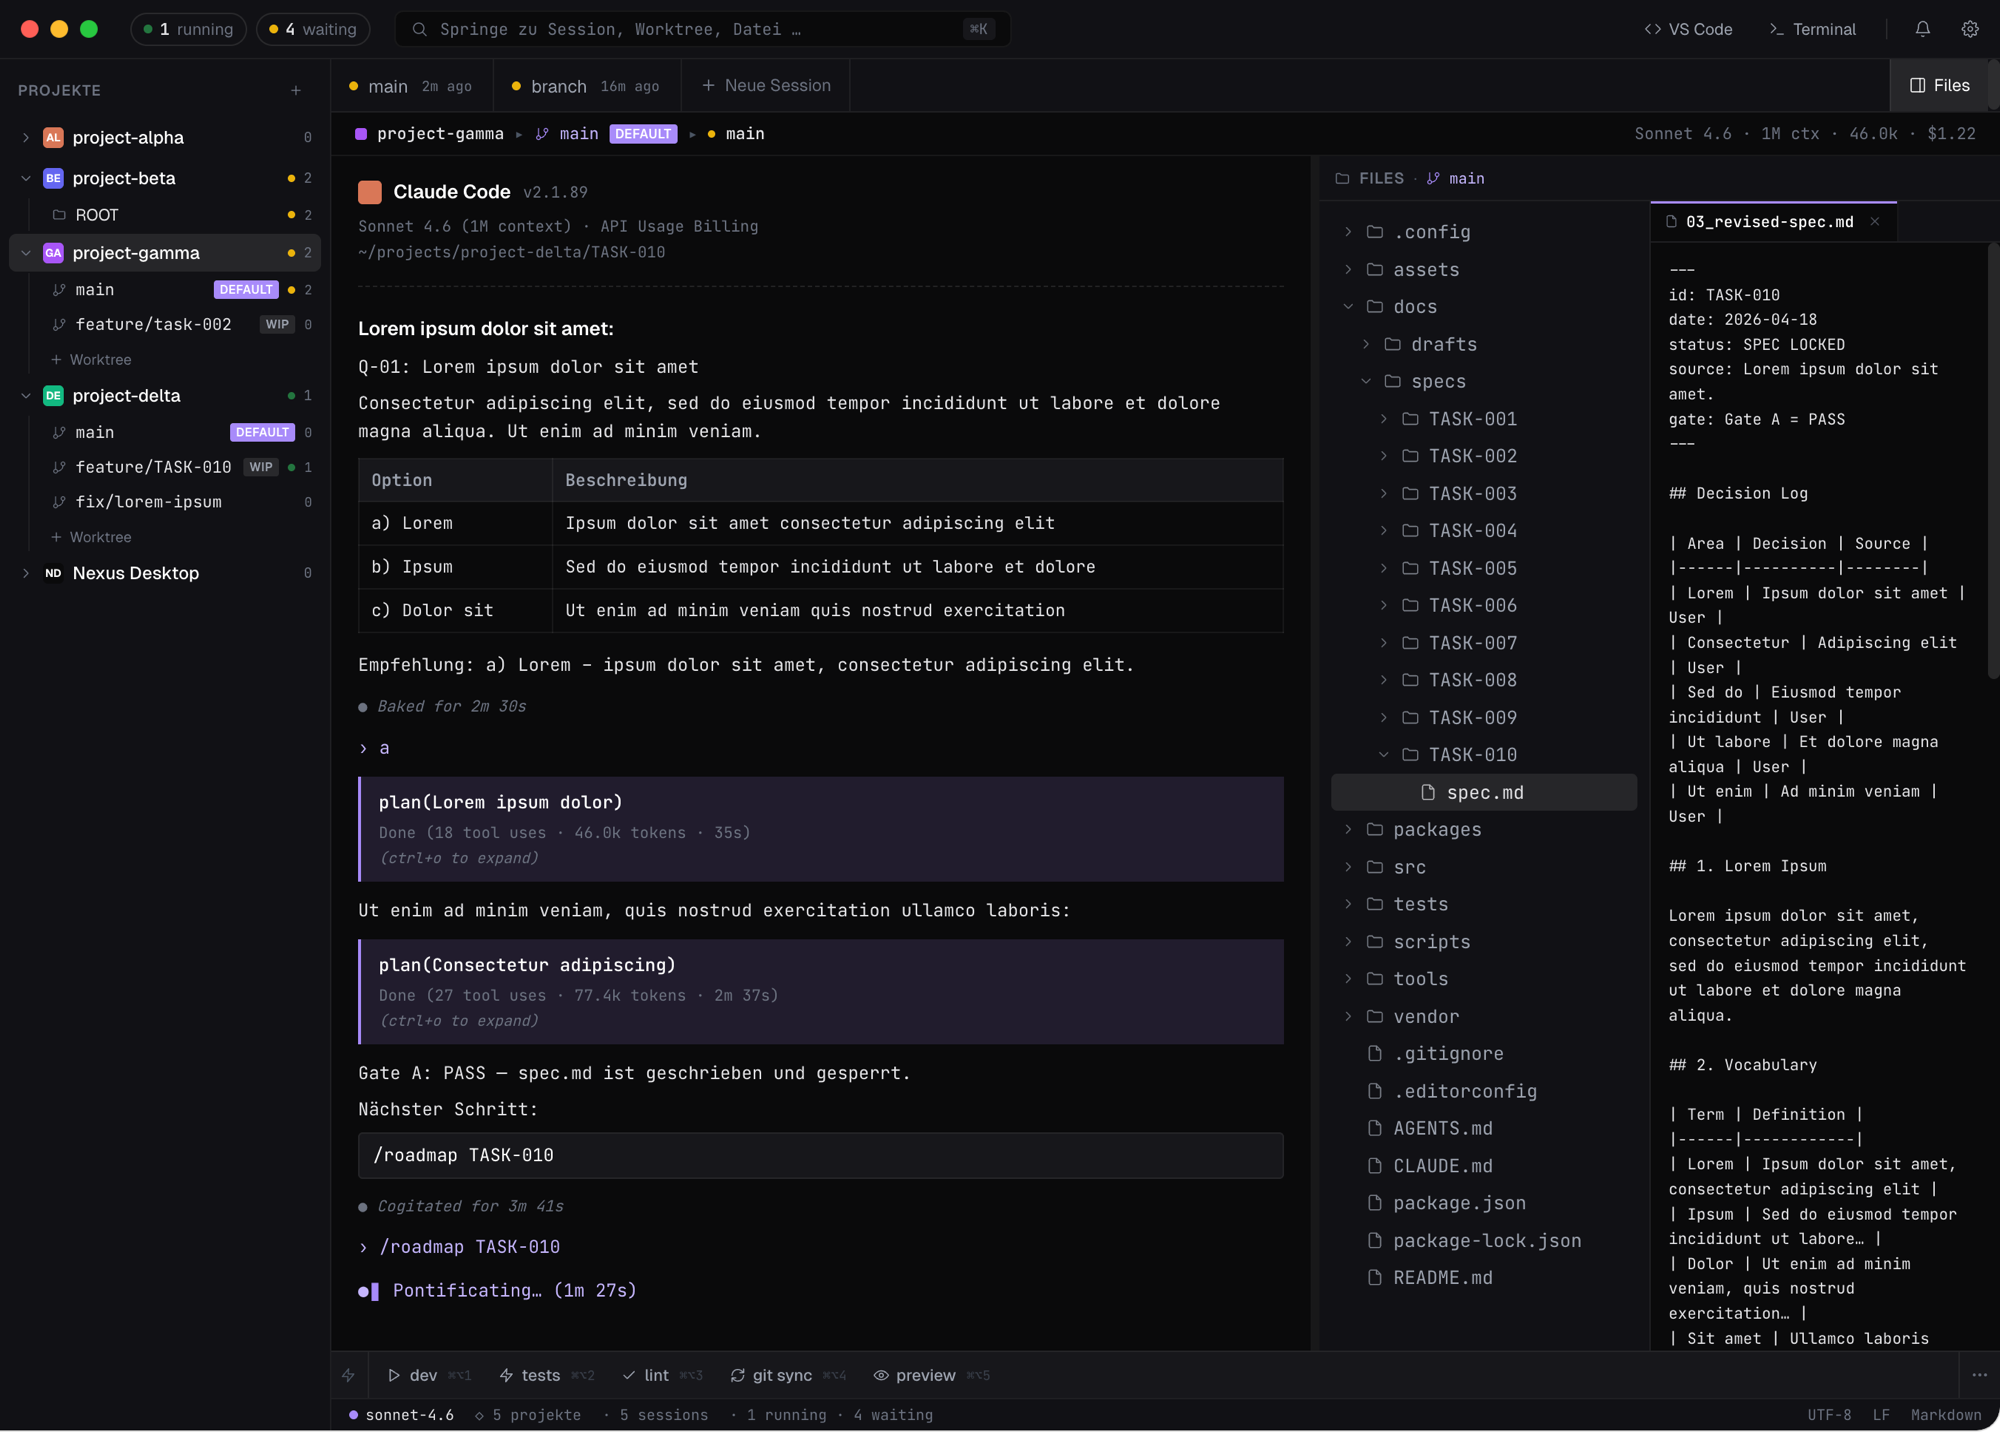Click Markdown language in status bar

coord(1945,1415)
